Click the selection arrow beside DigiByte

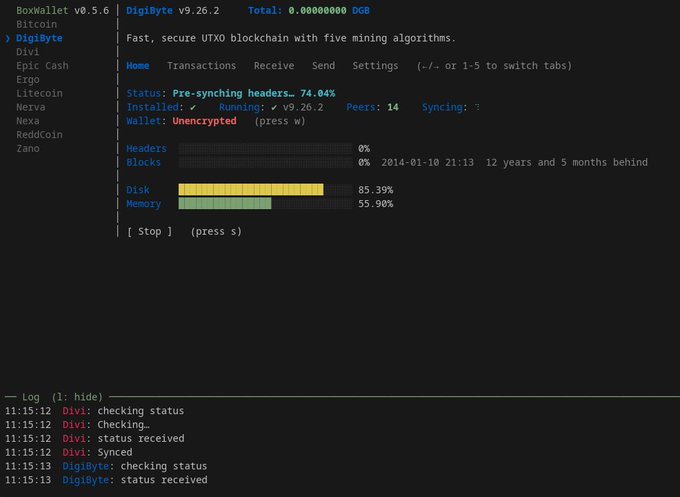(8, 38)
